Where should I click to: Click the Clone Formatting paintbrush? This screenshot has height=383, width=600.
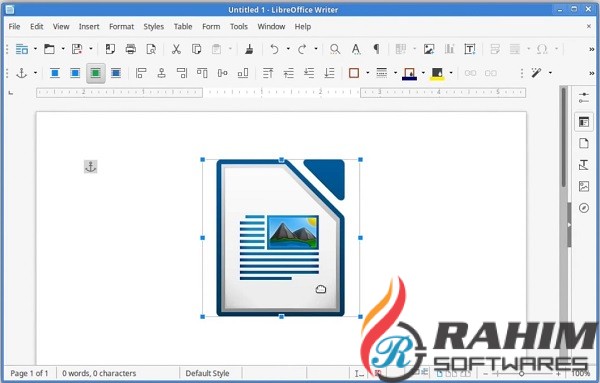tap(249, 49)
